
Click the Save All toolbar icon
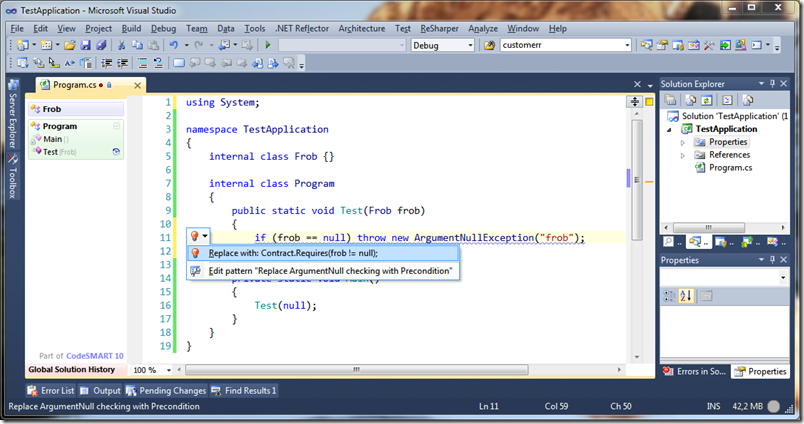point(101,45)
